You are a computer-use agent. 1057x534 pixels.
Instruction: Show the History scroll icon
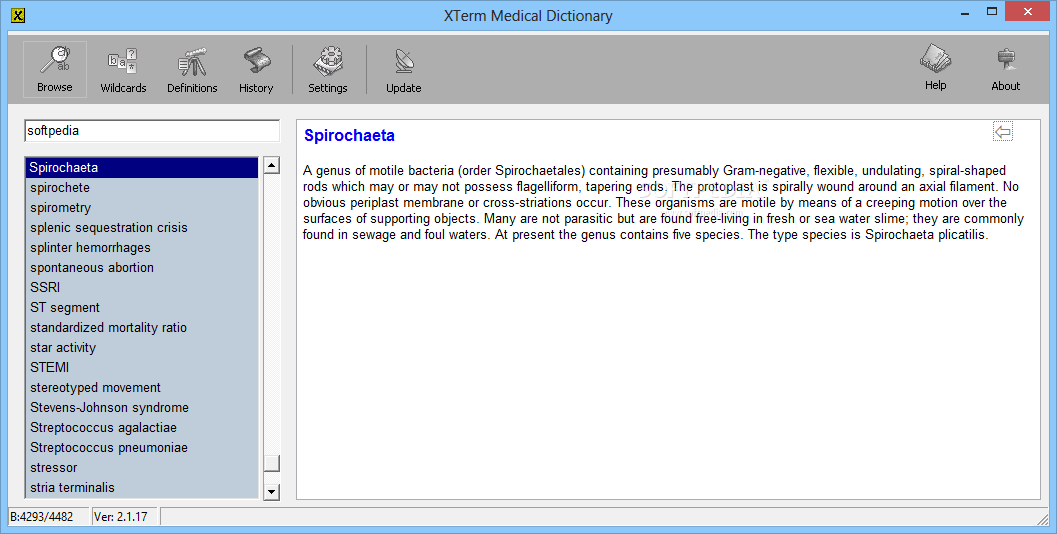(x=256, y=69)
